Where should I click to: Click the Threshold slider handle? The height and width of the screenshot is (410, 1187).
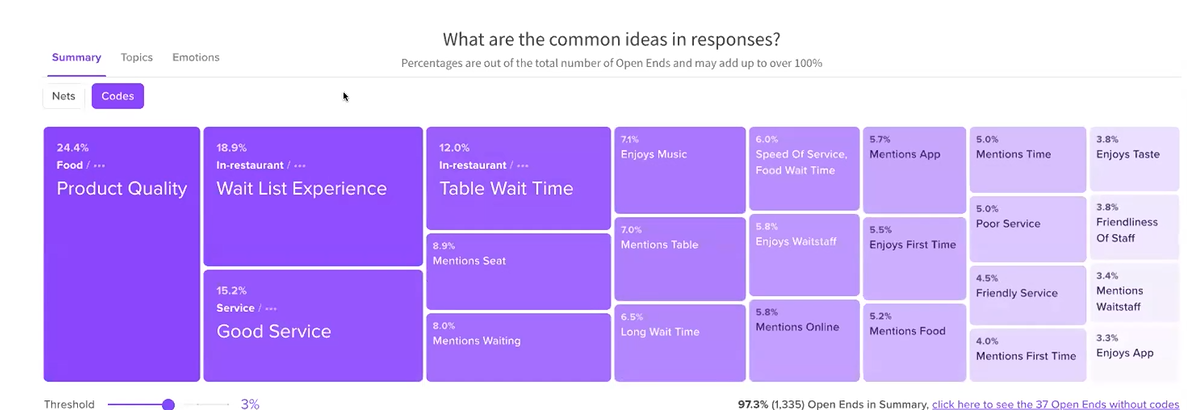tap(168, 405)
